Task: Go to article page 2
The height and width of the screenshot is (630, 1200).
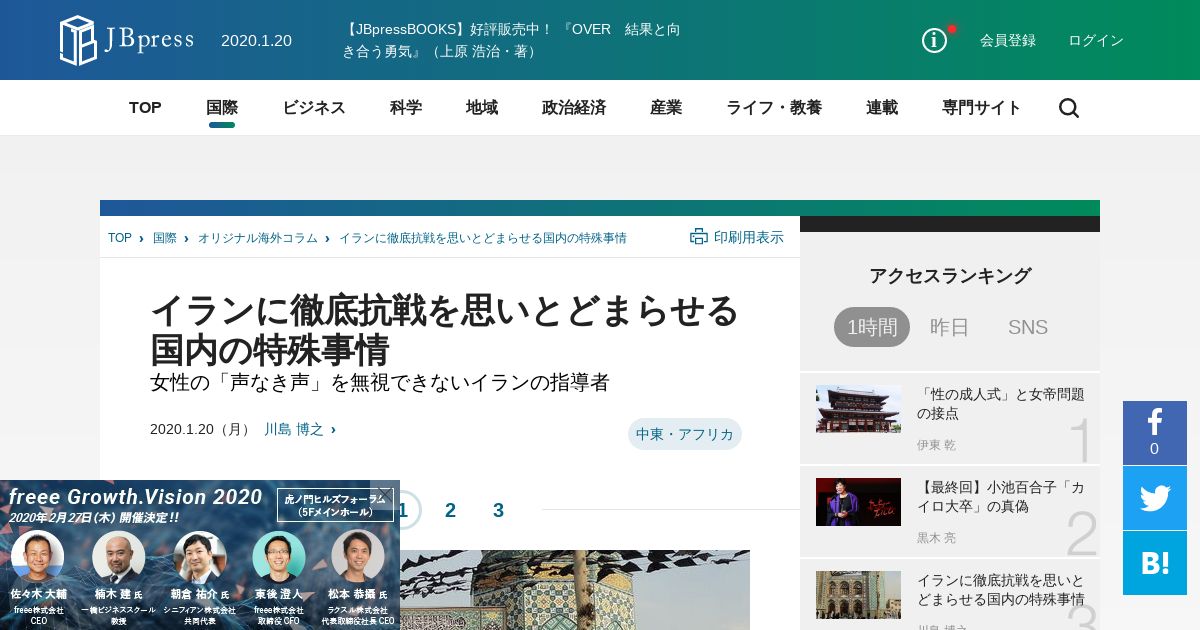Action: [450, 510]
